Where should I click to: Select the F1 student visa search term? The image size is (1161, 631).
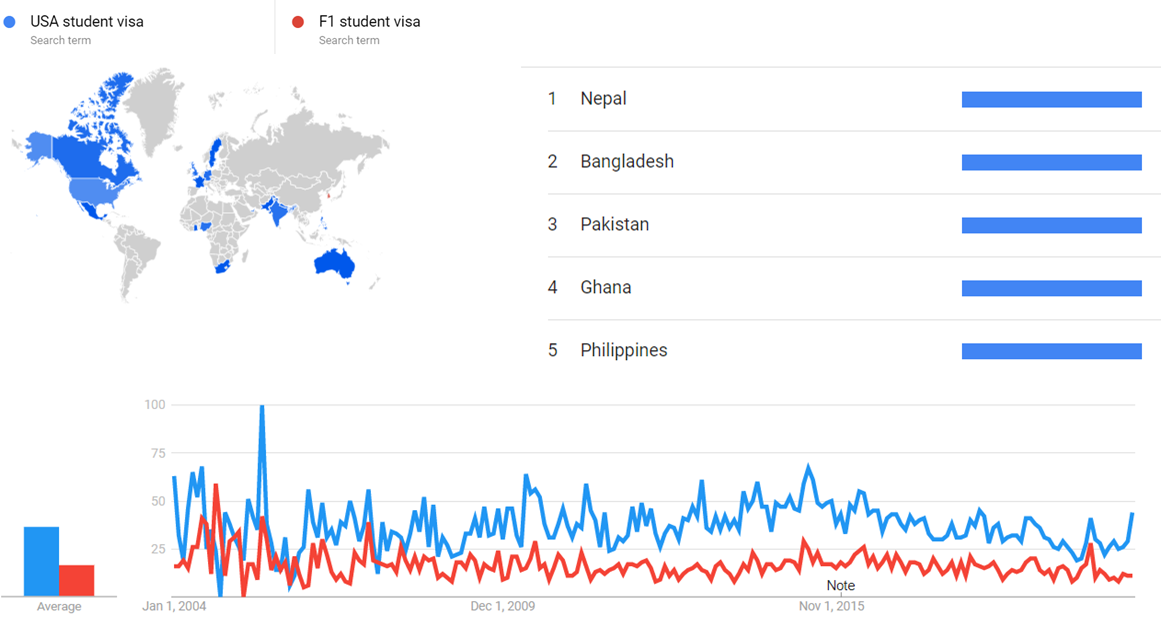click(369, 22)
